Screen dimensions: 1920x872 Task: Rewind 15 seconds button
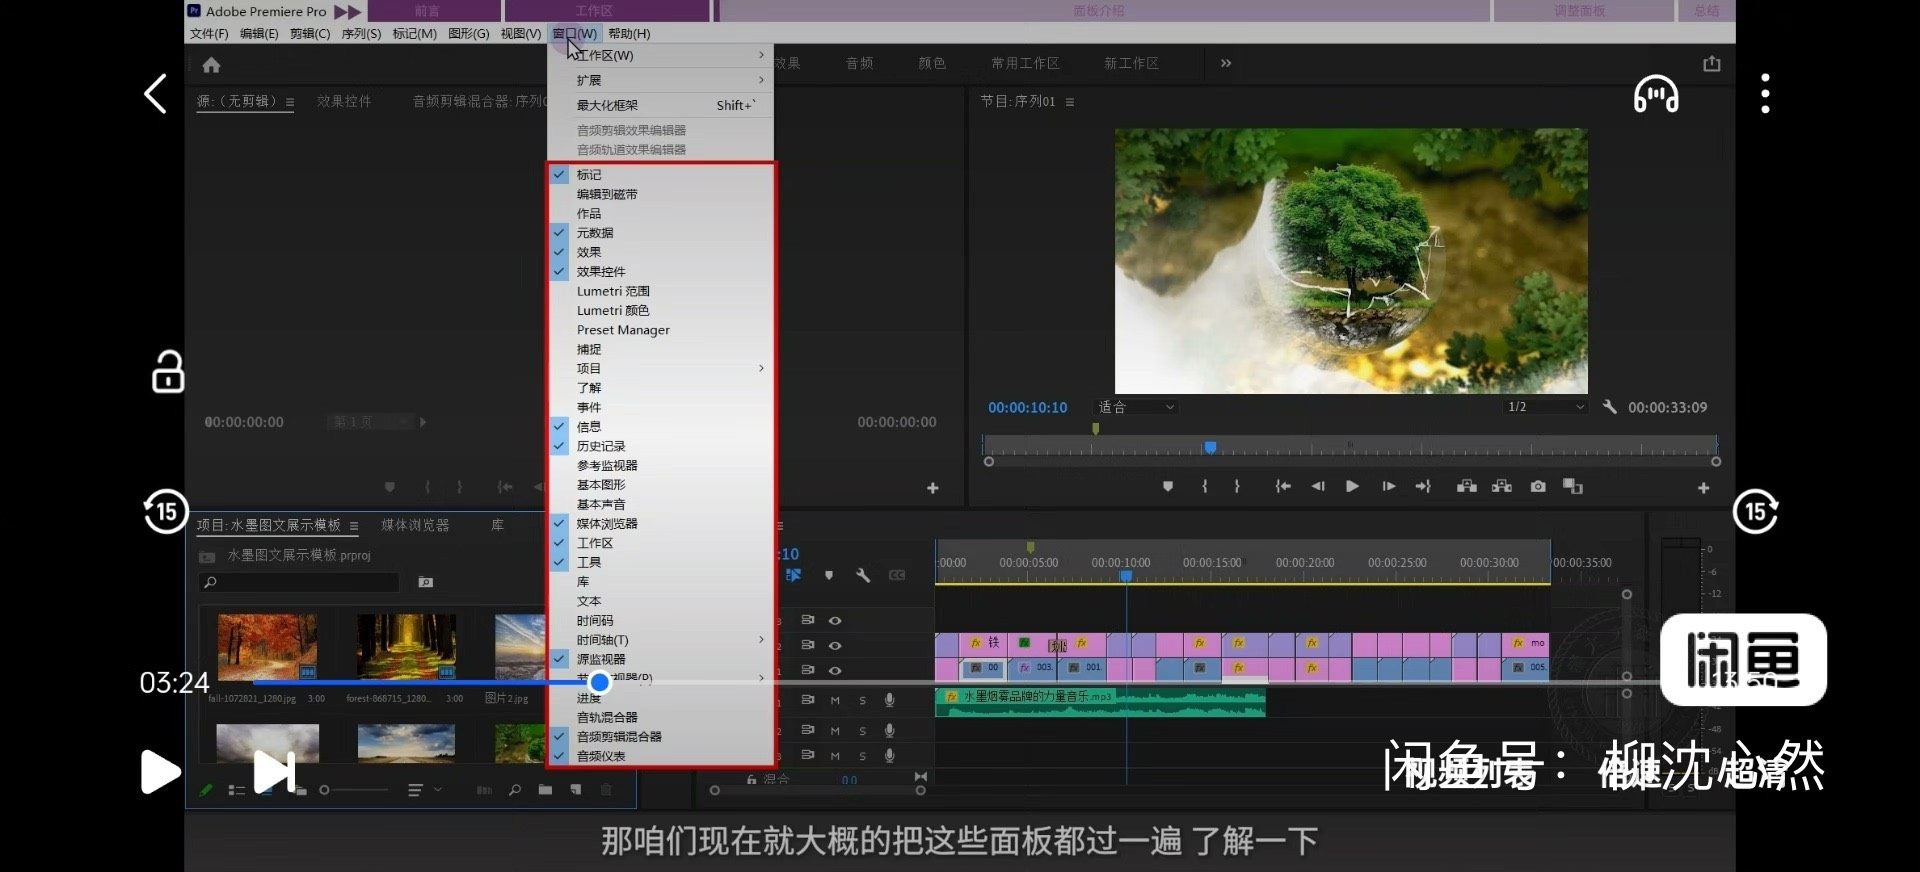(x=166, y=512)
